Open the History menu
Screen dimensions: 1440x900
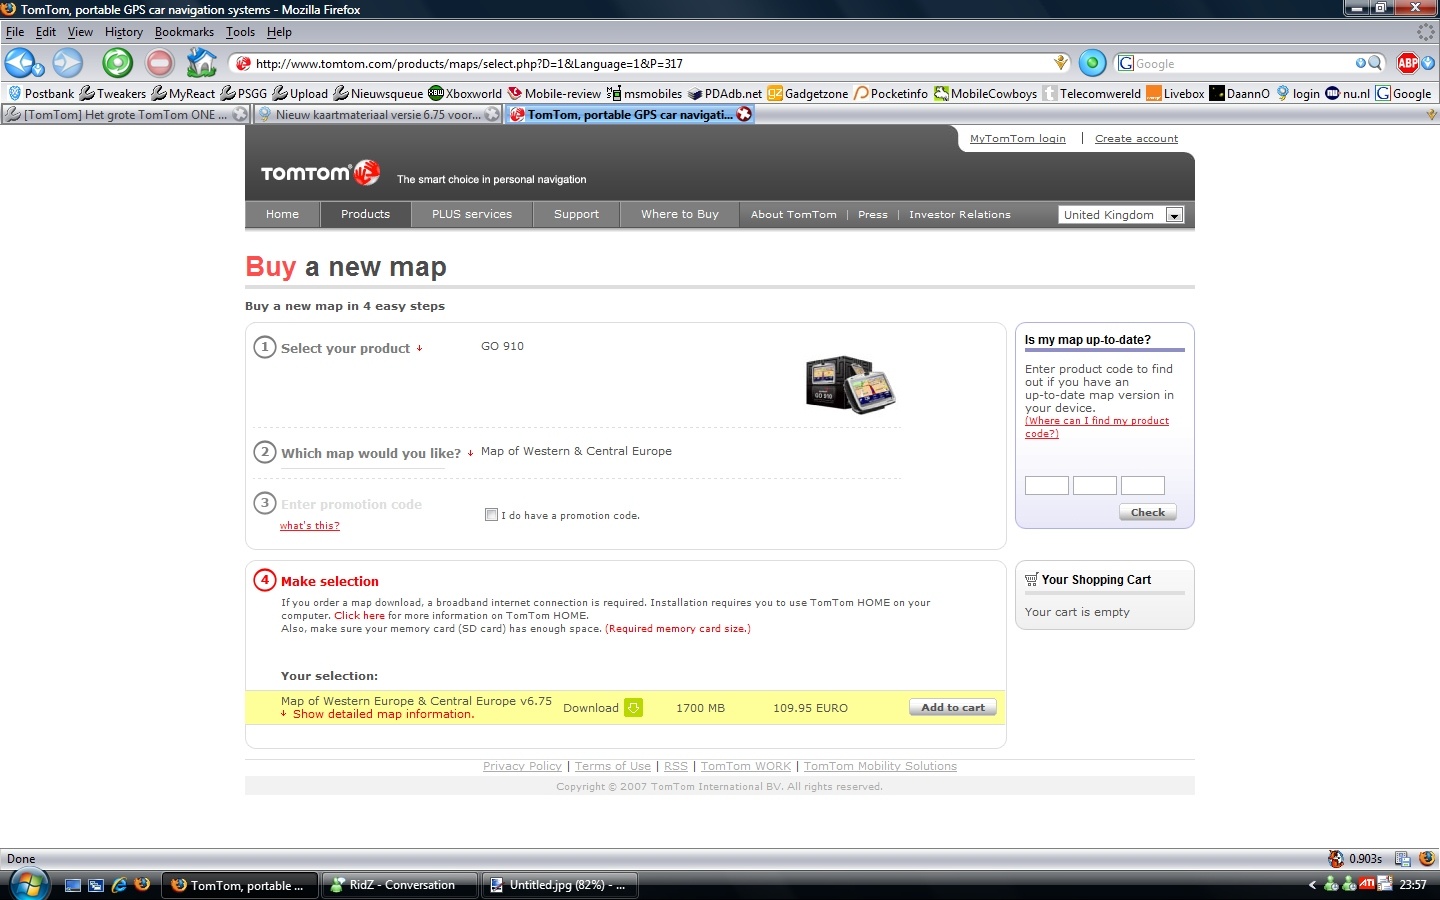pyautogui.click(x=124, y=32)
